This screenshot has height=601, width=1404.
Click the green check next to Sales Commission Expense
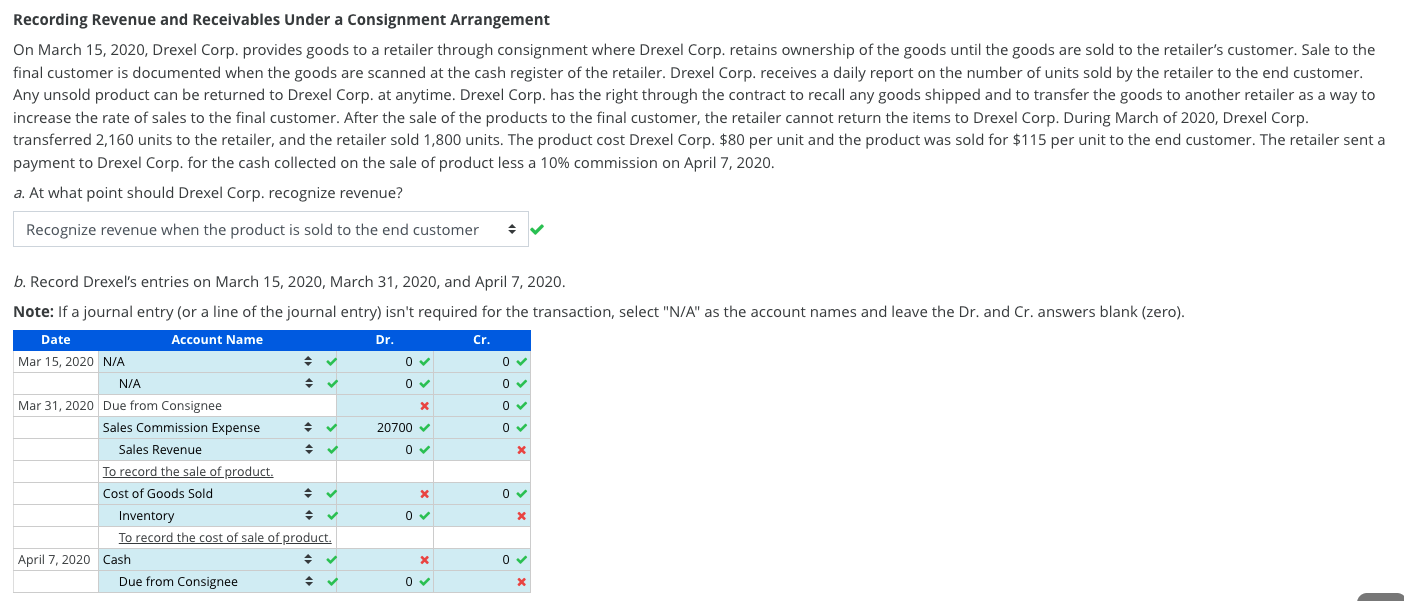(331, 427)
